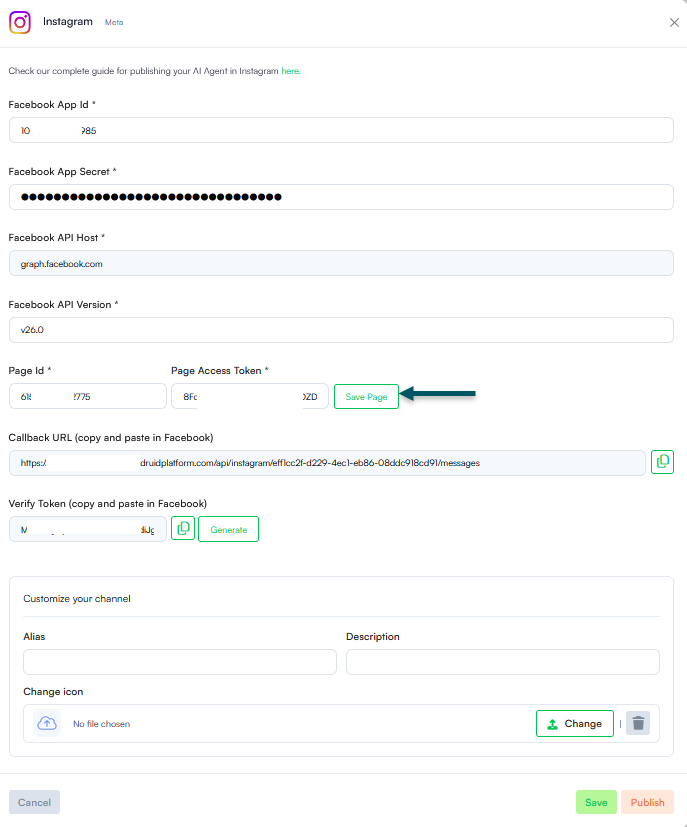Screen dimensions: 687x827
Task: Open the complete guide 'here' link
Action: [x=291, y=71]
